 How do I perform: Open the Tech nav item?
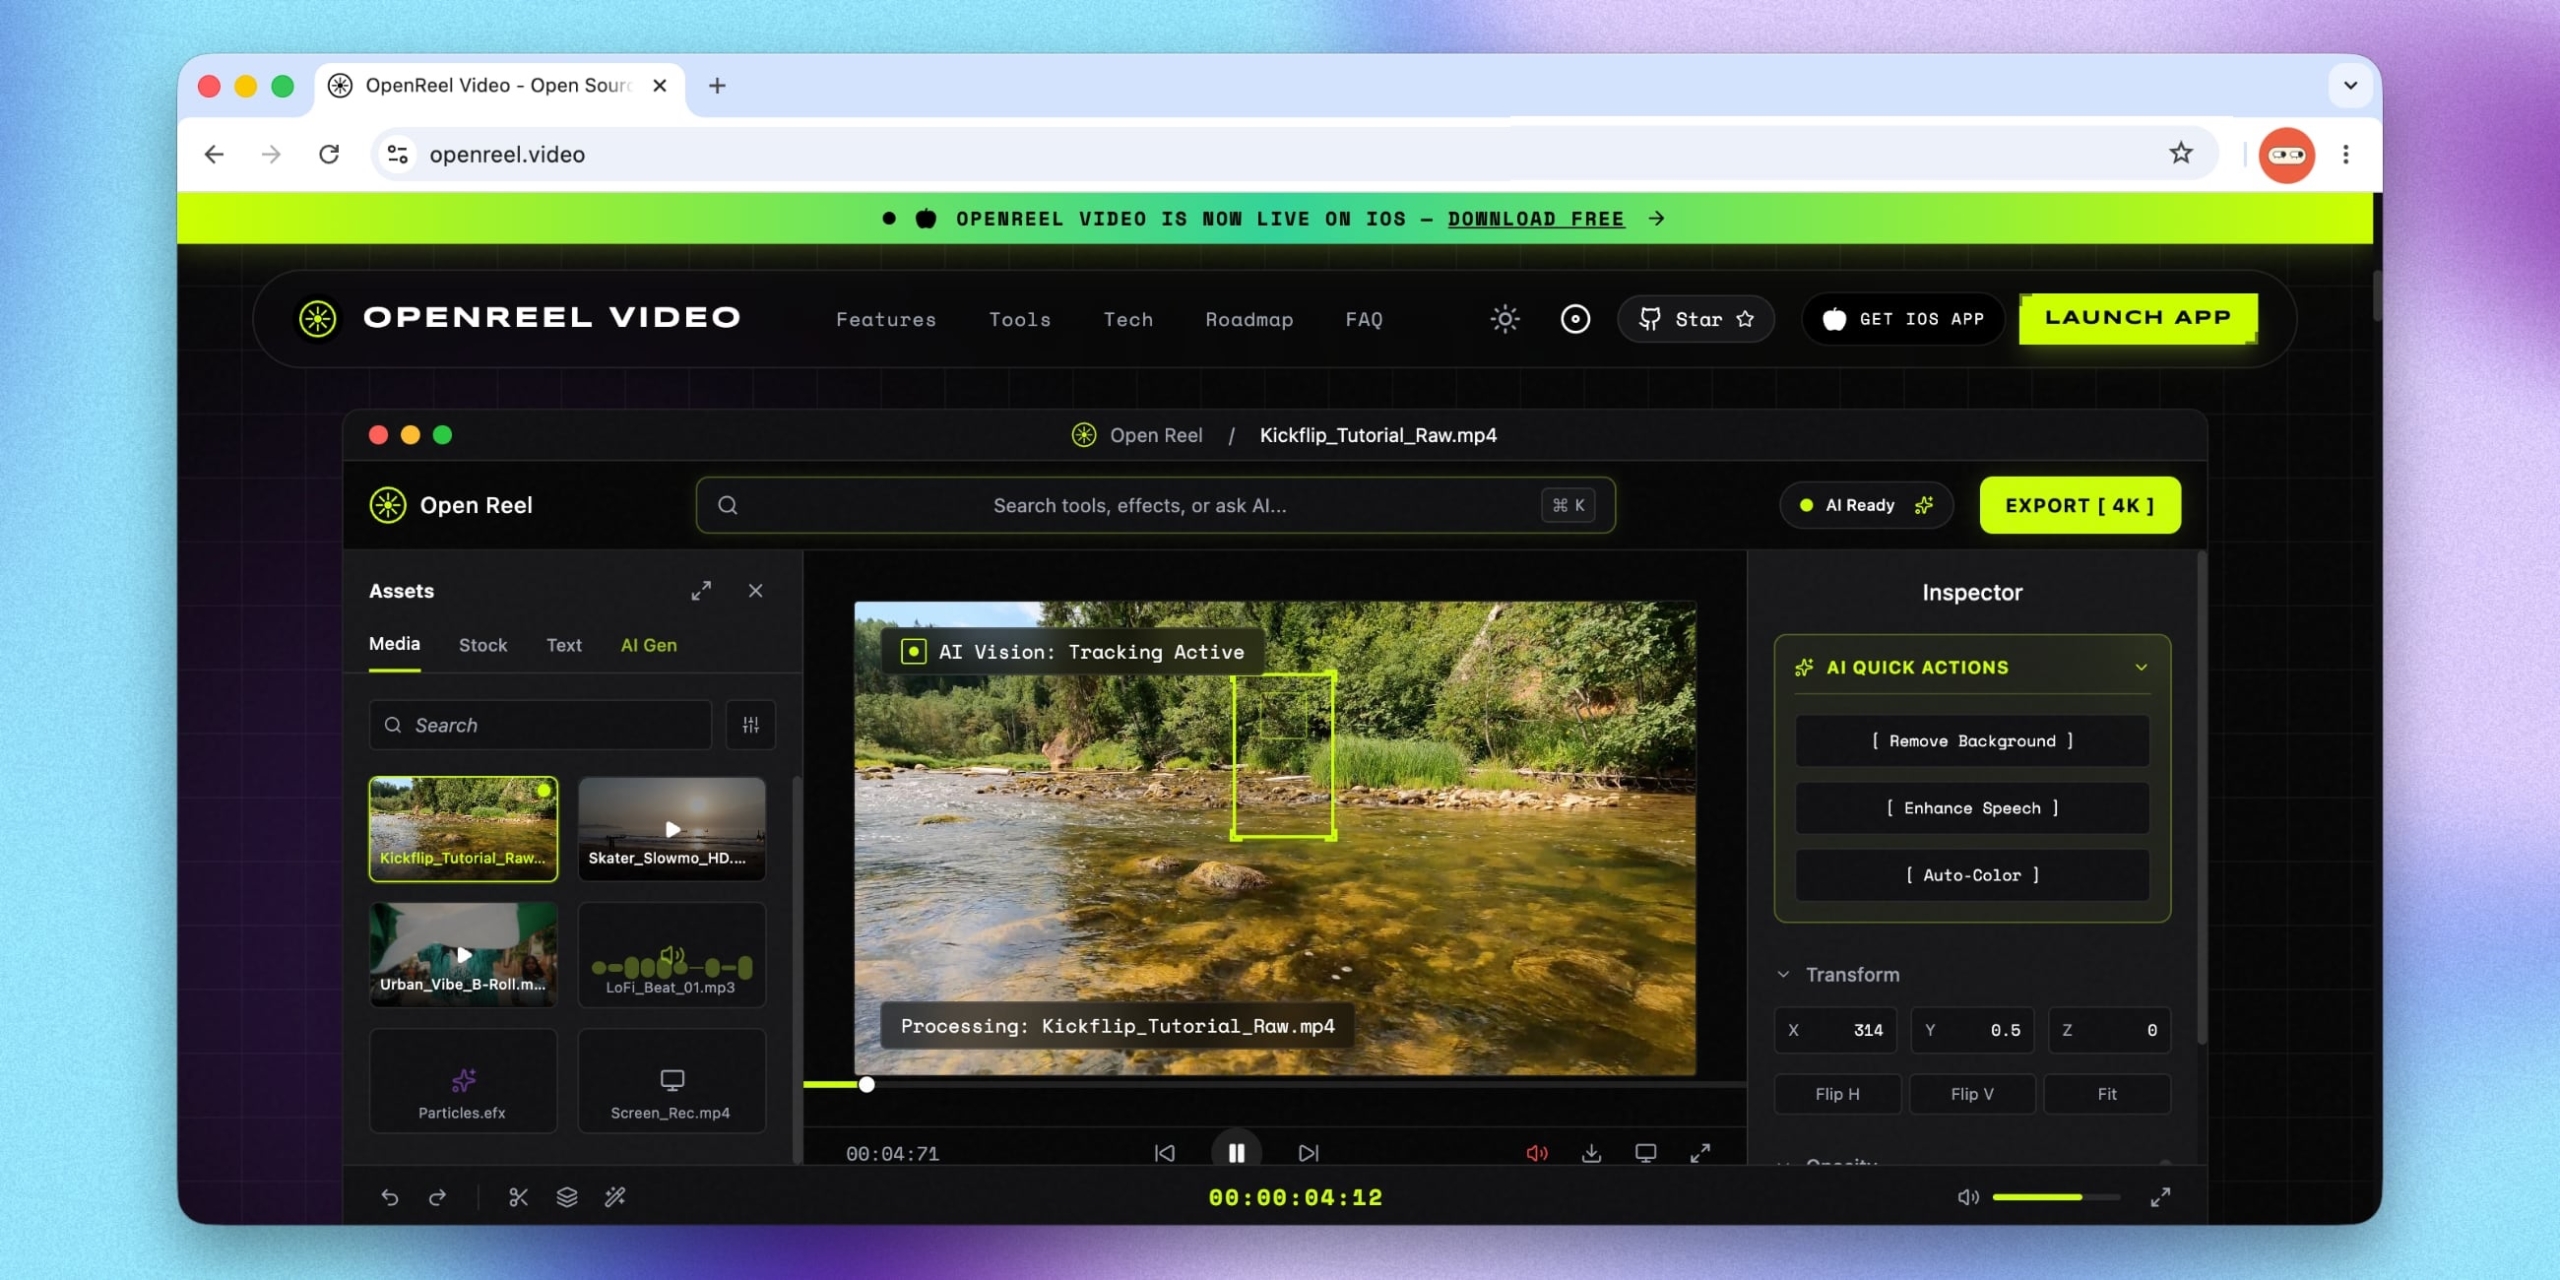point(1128,319)
